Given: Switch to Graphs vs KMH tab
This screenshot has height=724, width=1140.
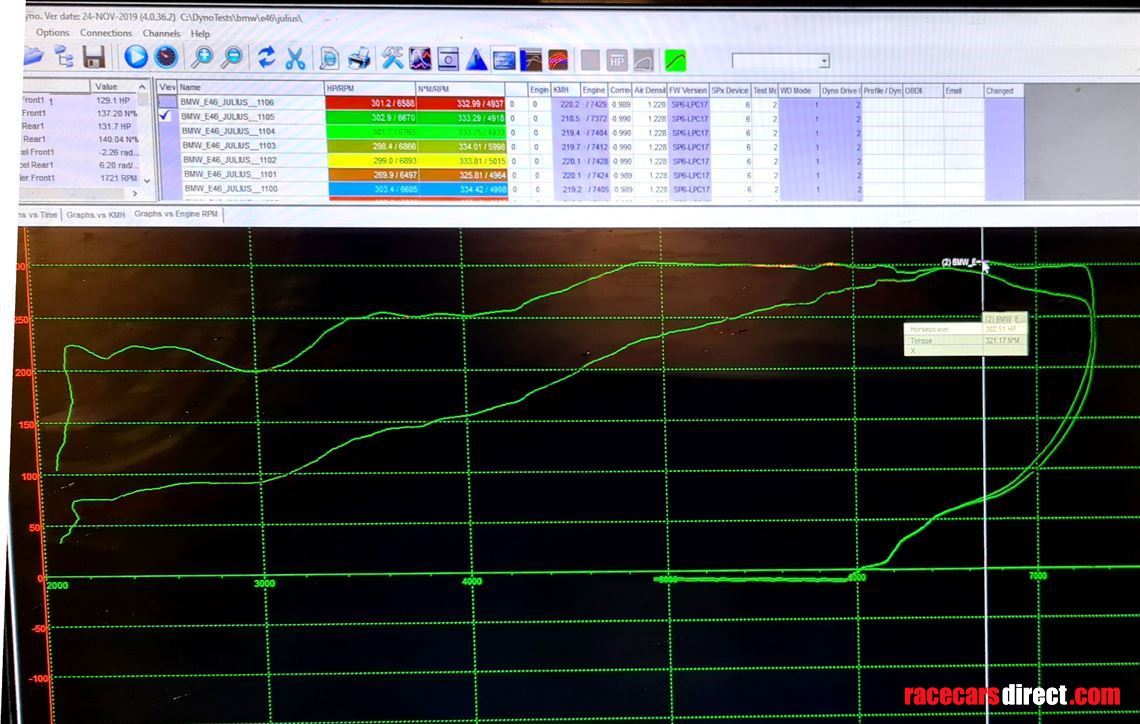Looking at the screenshot, I should (96, 214).
